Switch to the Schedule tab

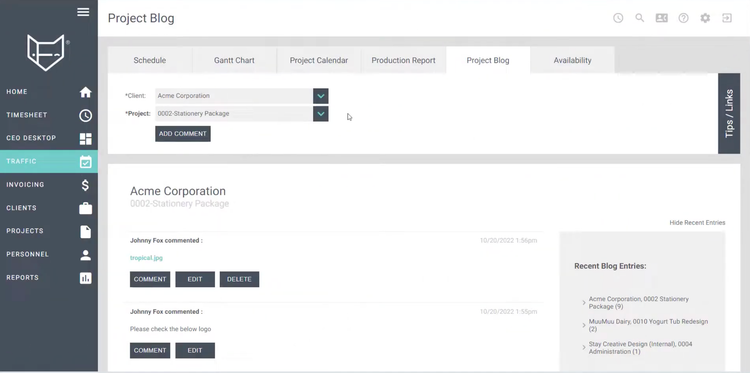coord(150,60)
